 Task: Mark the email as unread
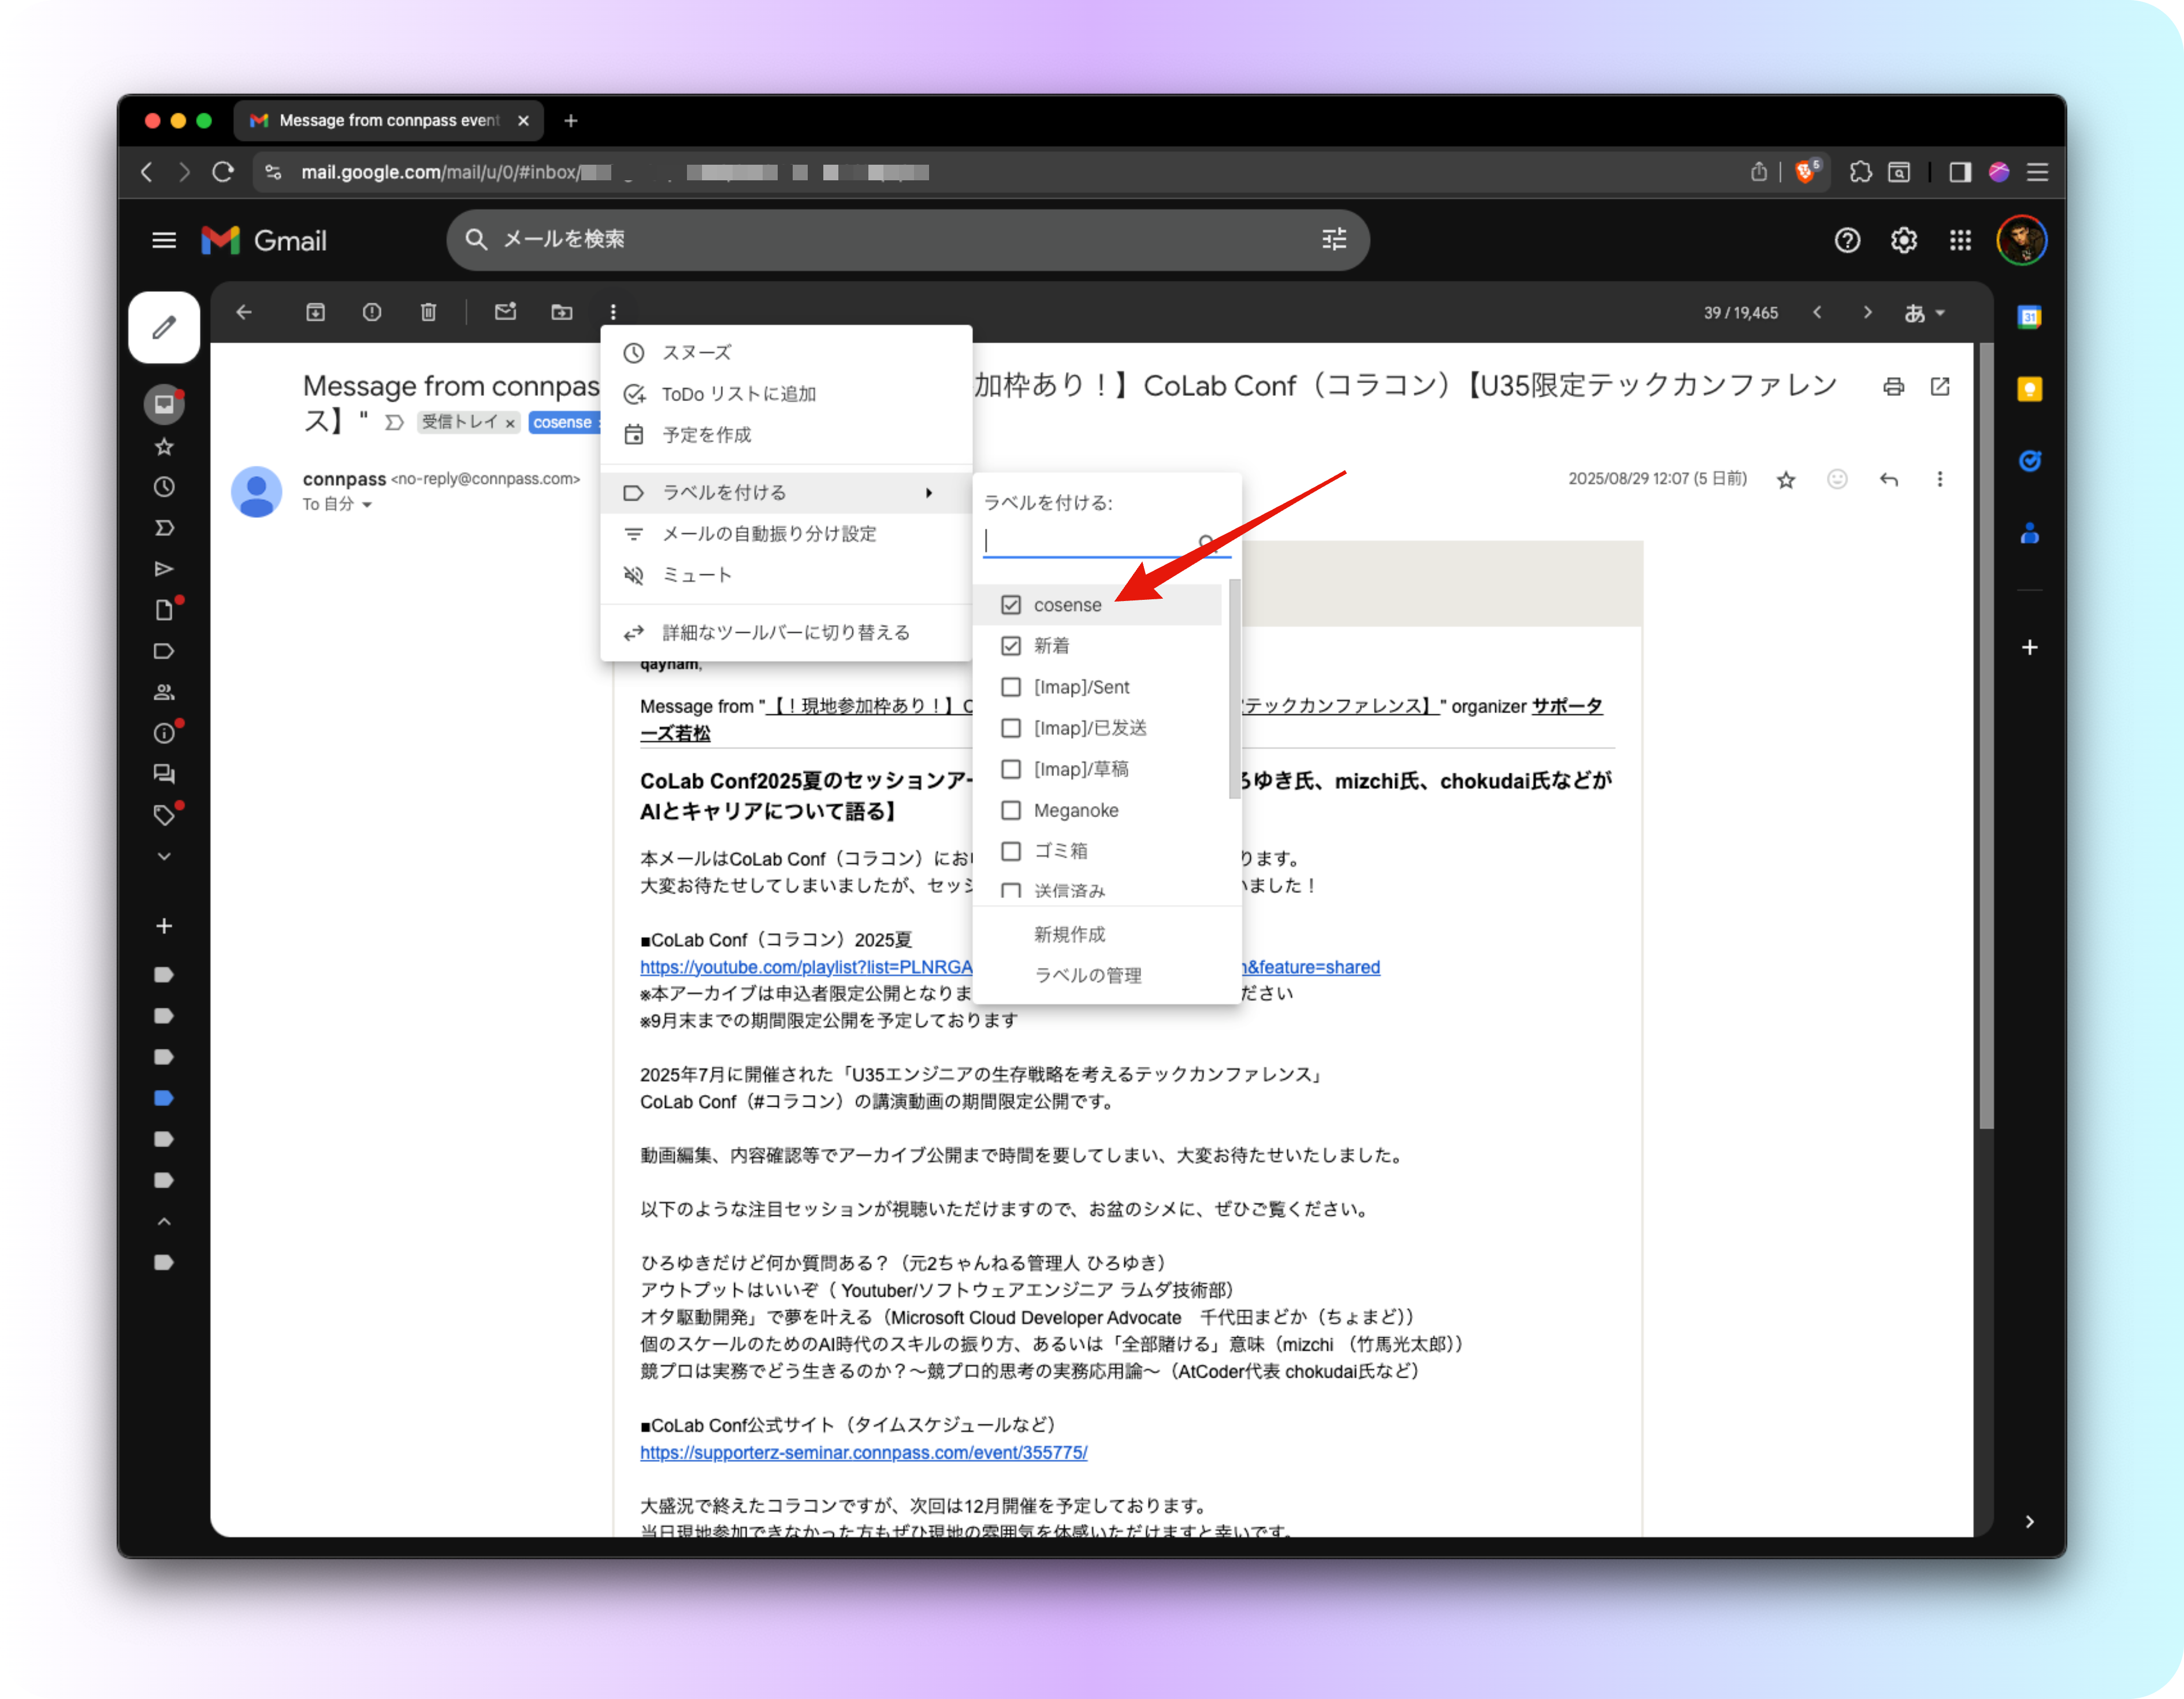click(505, 312)
